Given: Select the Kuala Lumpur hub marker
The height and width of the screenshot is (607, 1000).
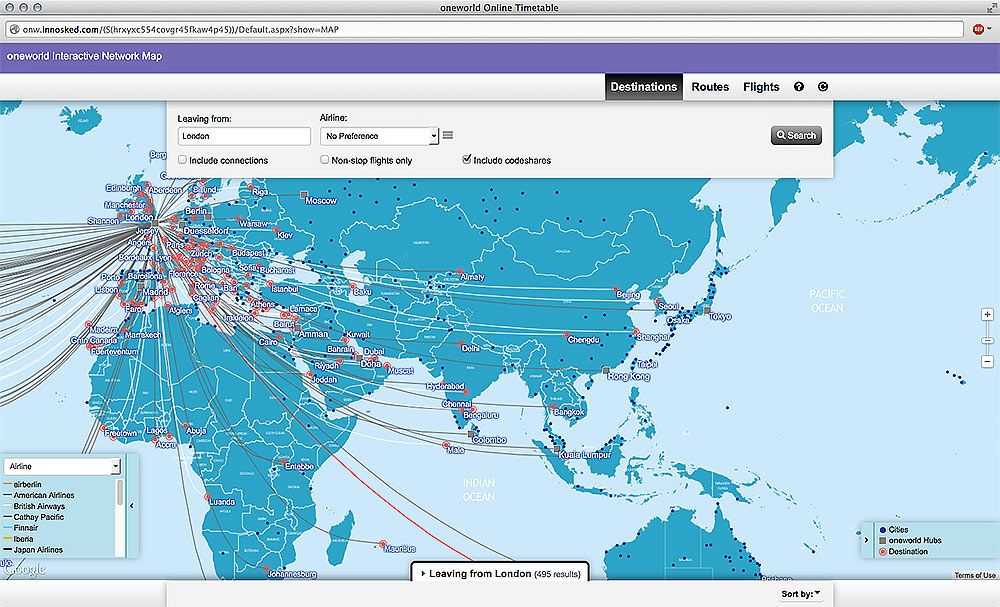Looking at the screenshot, I should pyautogui.click(x=557, y=449).
